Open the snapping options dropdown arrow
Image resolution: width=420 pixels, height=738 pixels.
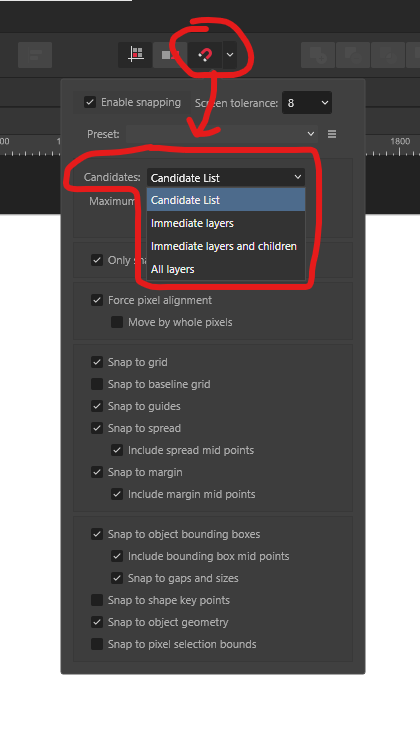pyautogui.click(x=230, y=55)
